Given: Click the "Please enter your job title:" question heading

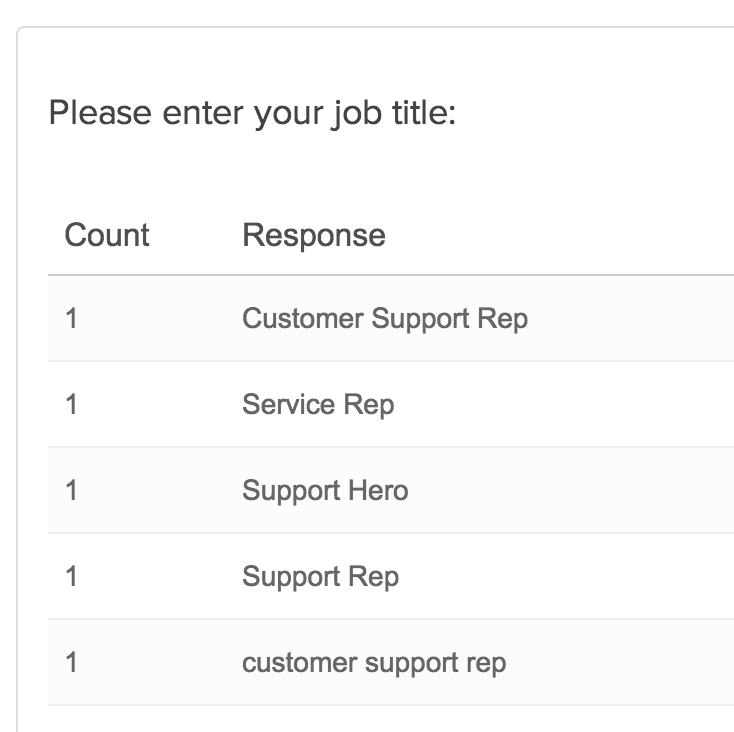Looking at the screenshot, I should [x=252, y=113].
